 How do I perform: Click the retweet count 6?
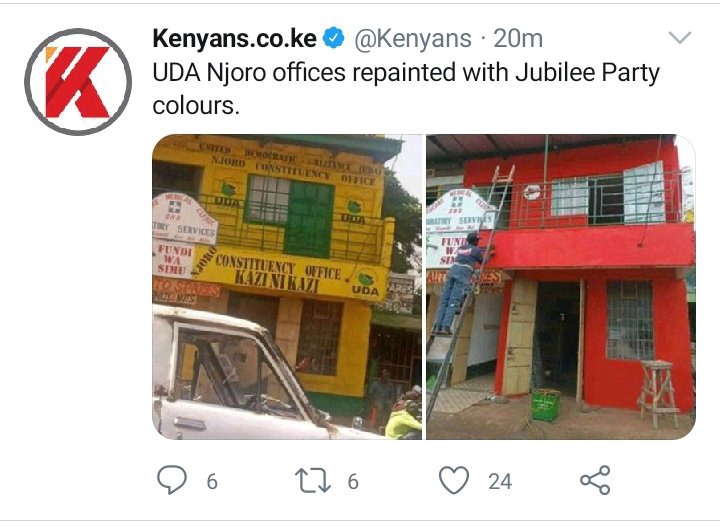pos(353,482)
